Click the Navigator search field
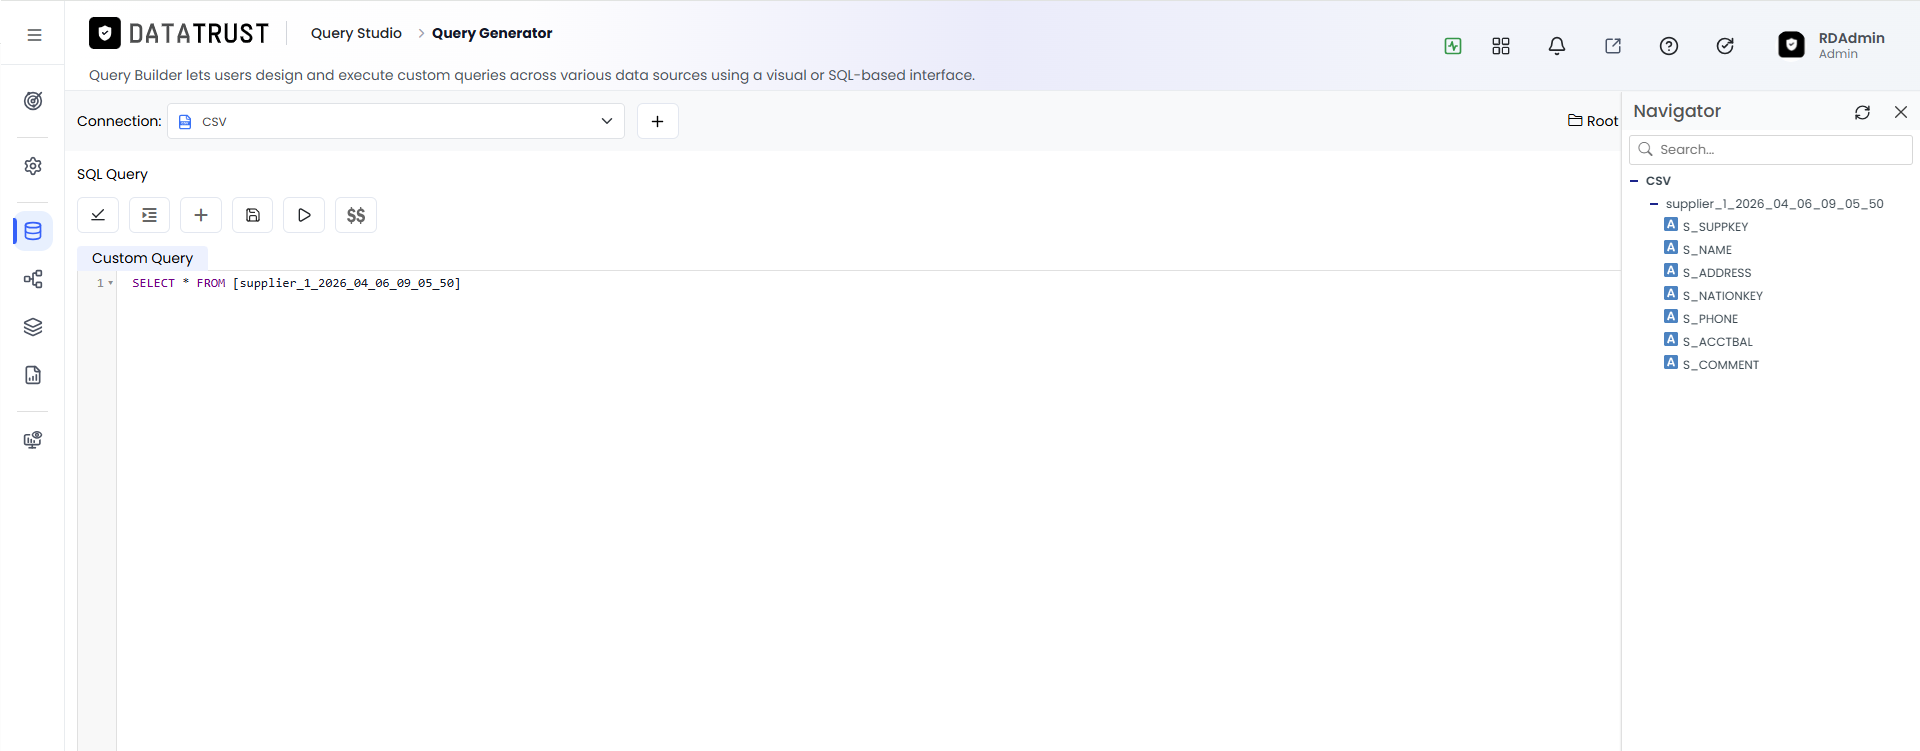The height and width of the screenshot is (751, 1920). [x=1771, y=150]
